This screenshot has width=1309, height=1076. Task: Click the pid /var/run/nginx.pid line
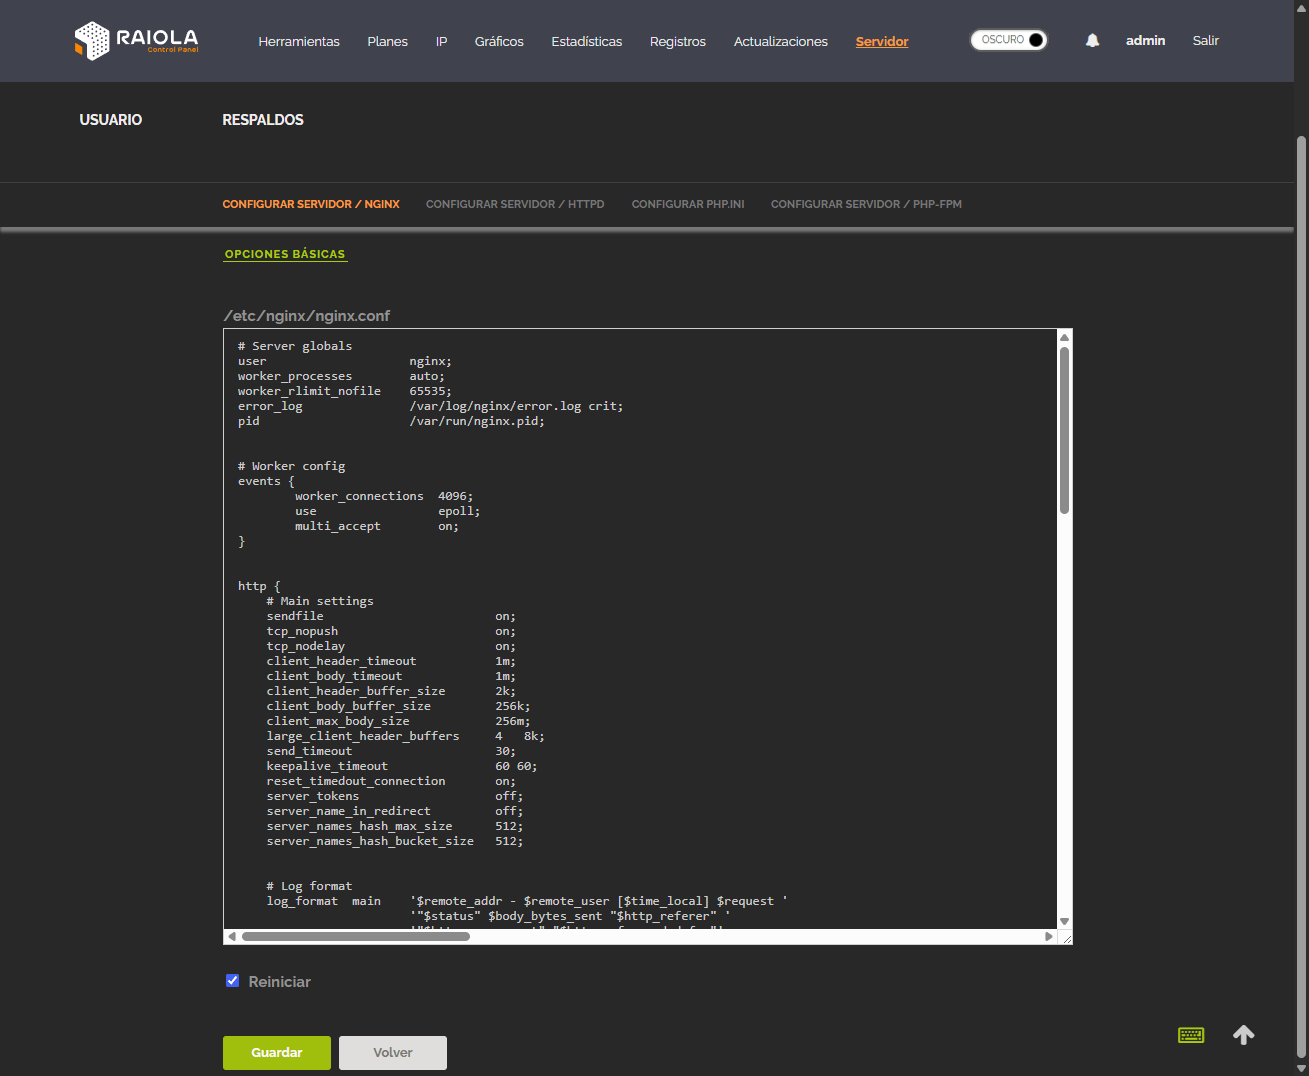click(392, 421)
